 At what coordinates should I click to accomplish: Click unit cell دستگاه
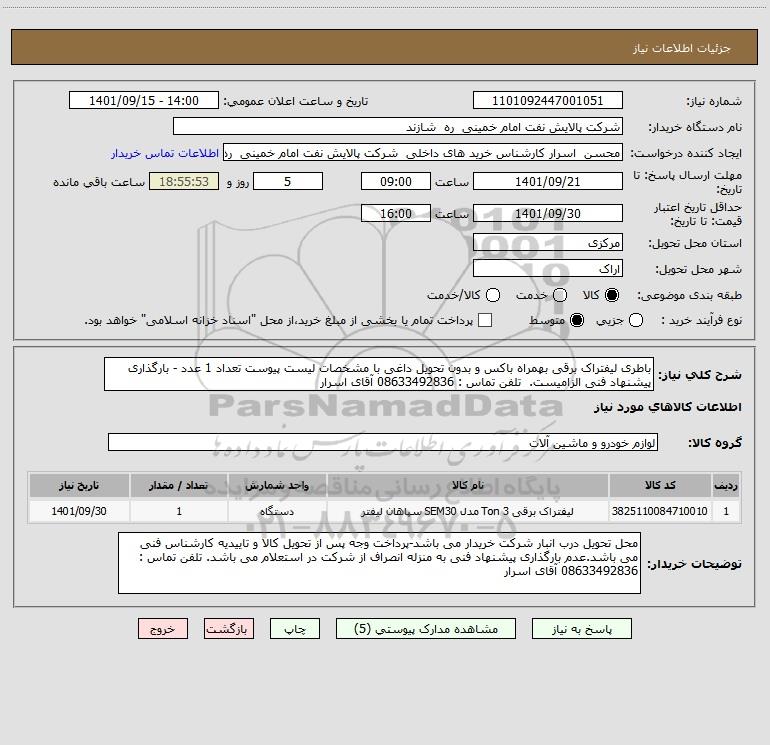[x=277, y=511]
